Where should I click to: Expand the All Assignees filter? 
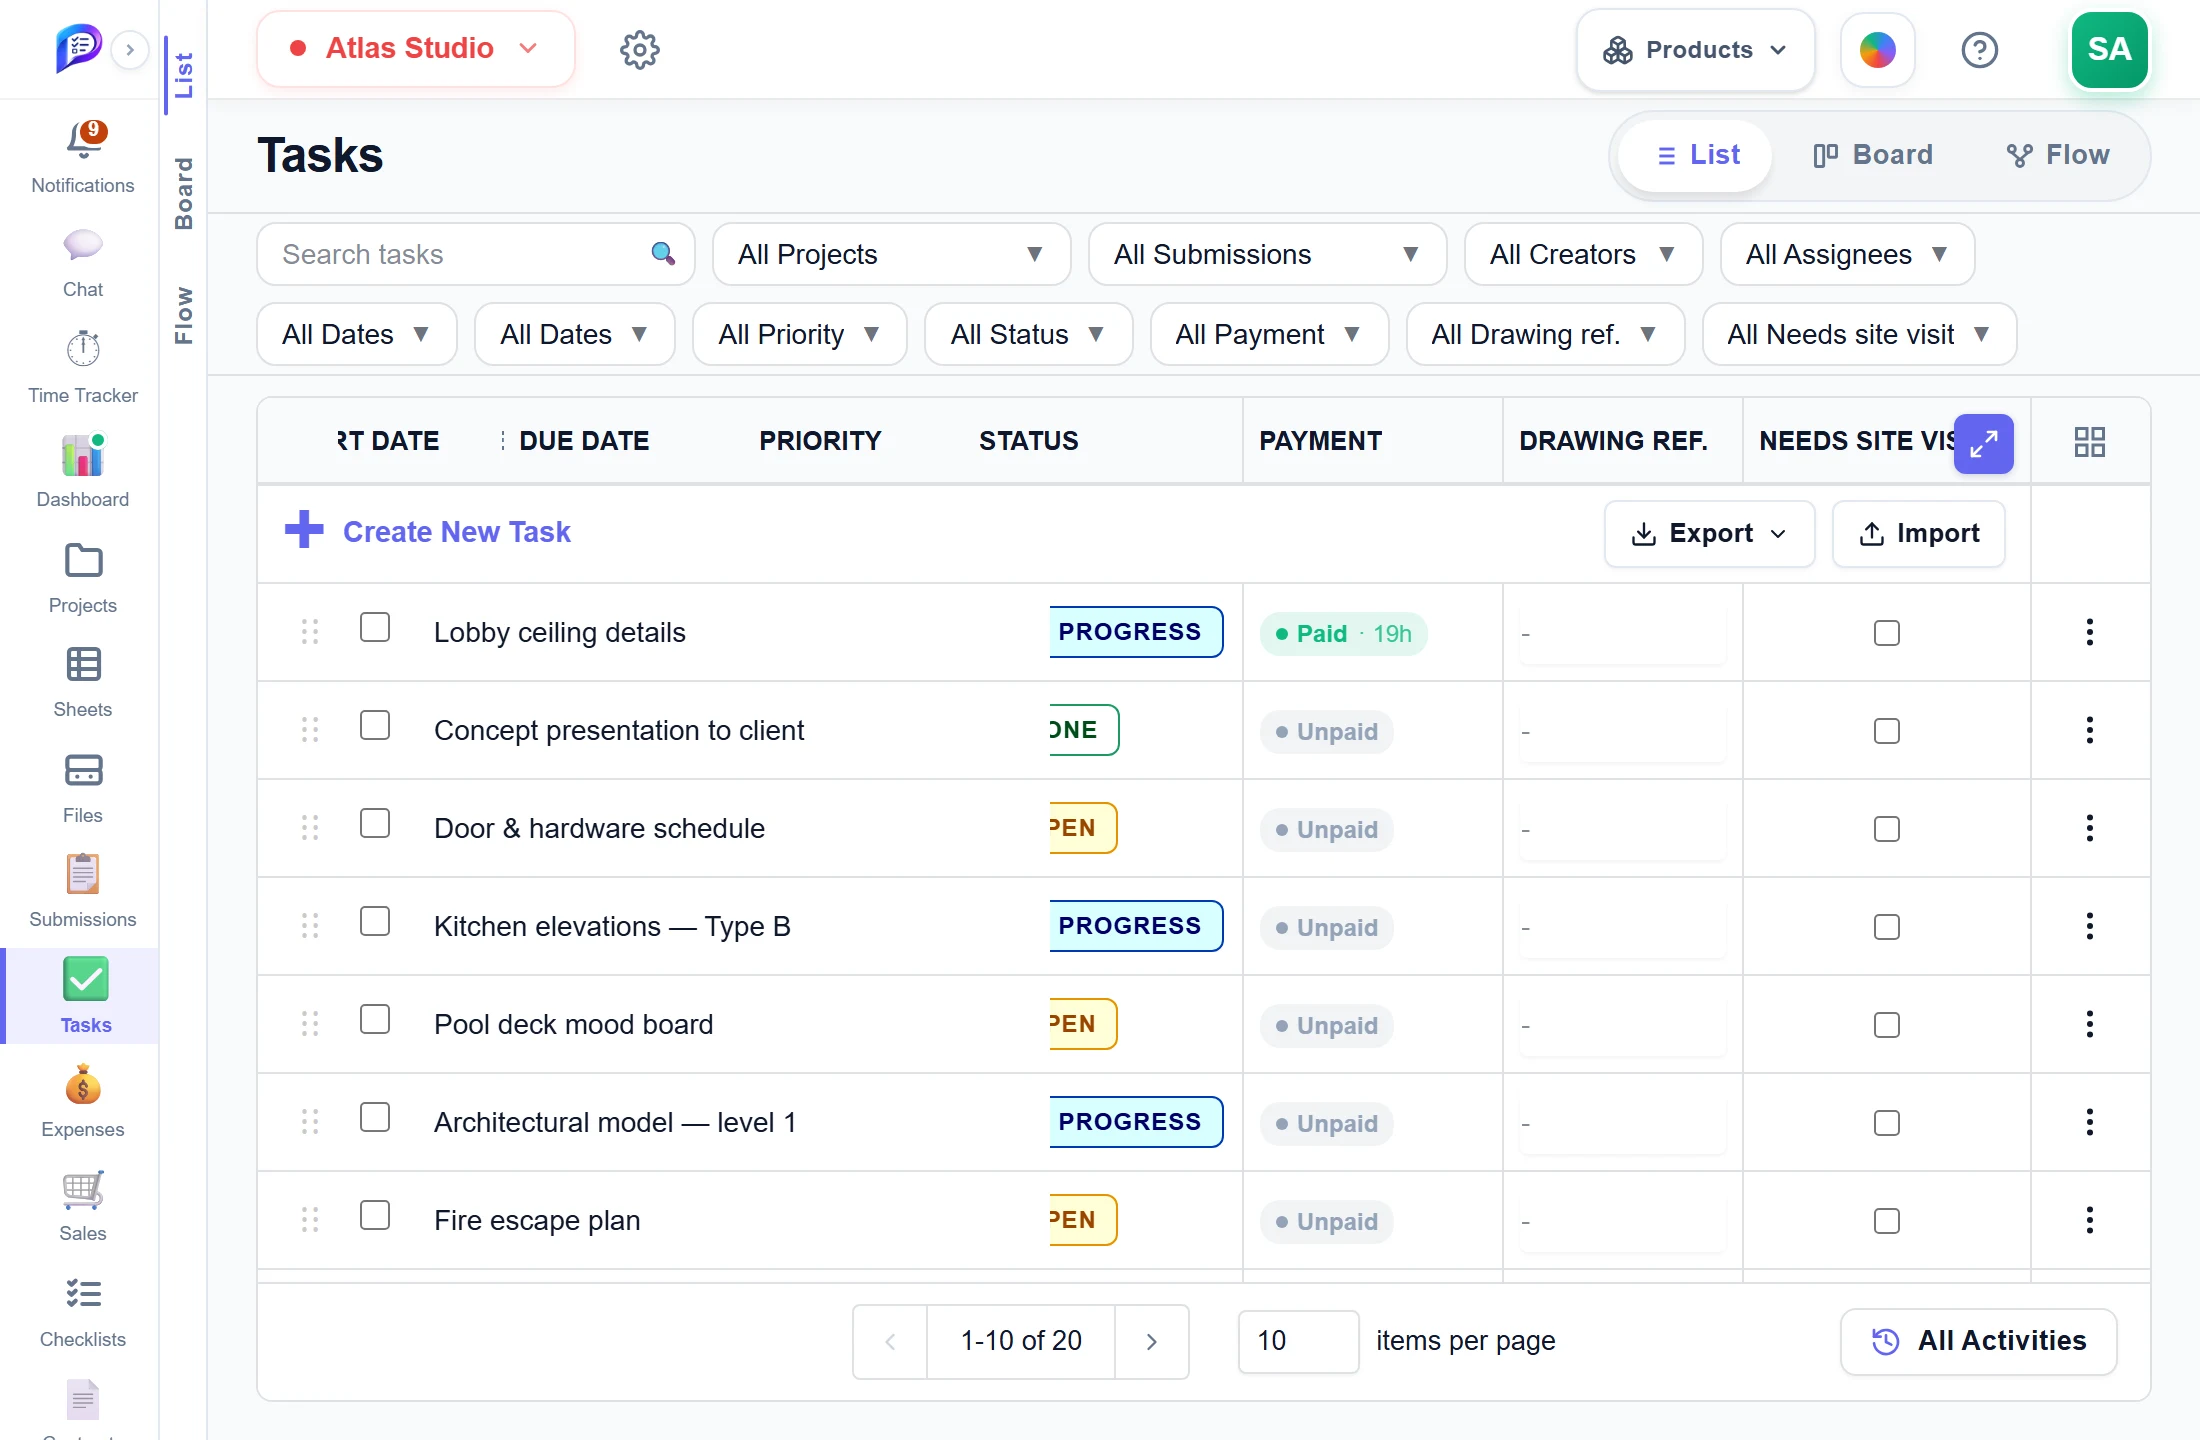coord(1847,254)
